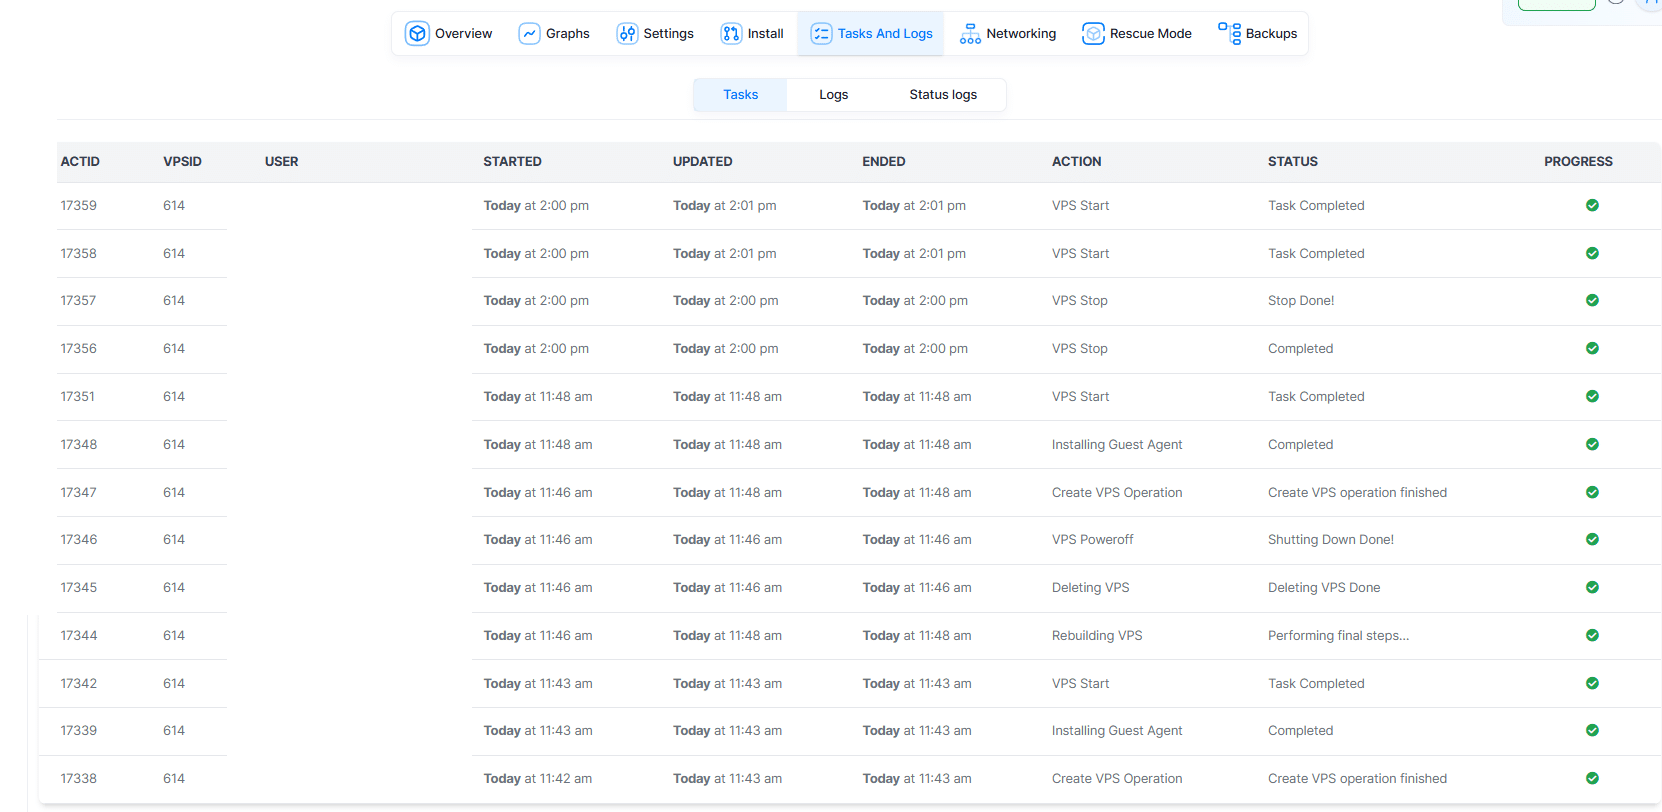Click the Deleting VPS Done status text
The image size is (1662, 812).
[x=1323, y=588]
